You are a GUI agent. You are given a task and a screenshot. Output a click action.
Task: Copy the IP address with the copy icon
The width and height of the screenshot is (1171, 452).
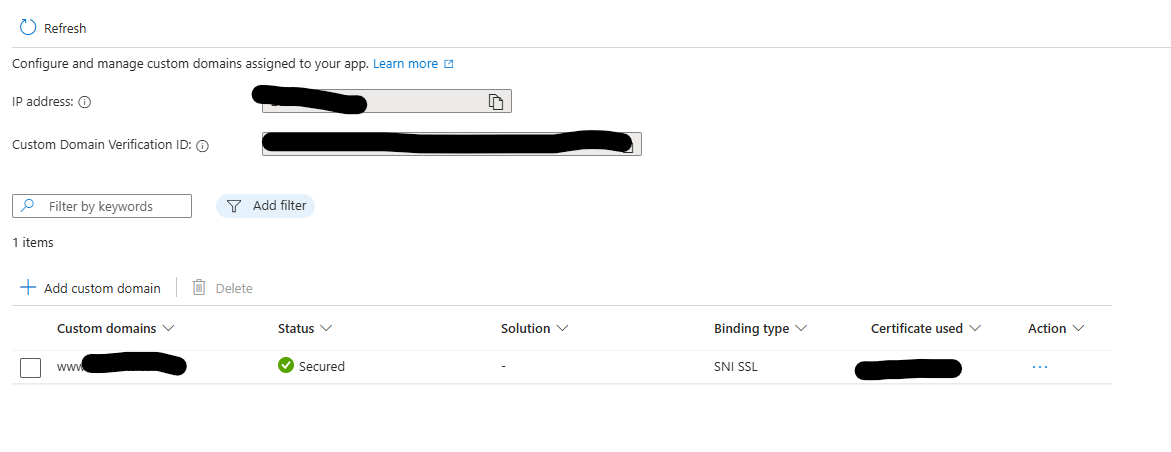tap(496, 102)
